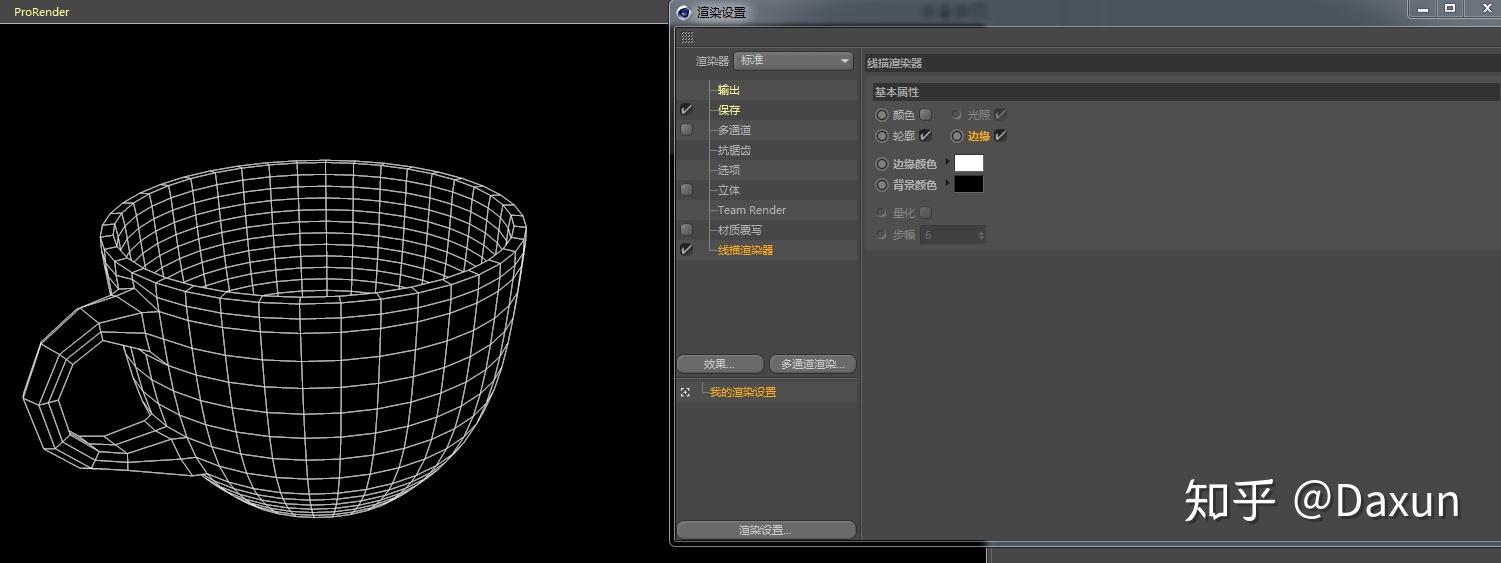
Task: Select the 立体 entry
Action: [x=729, y=190]
